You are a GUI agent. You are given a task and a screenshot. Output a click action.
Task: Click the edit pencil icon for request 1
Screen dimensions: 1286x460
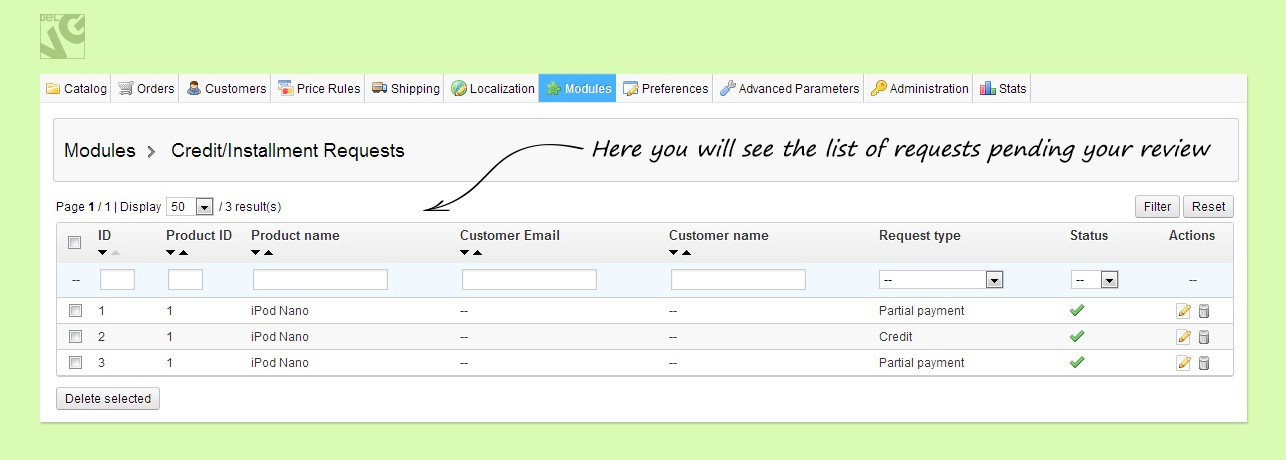click(1184, 311)
